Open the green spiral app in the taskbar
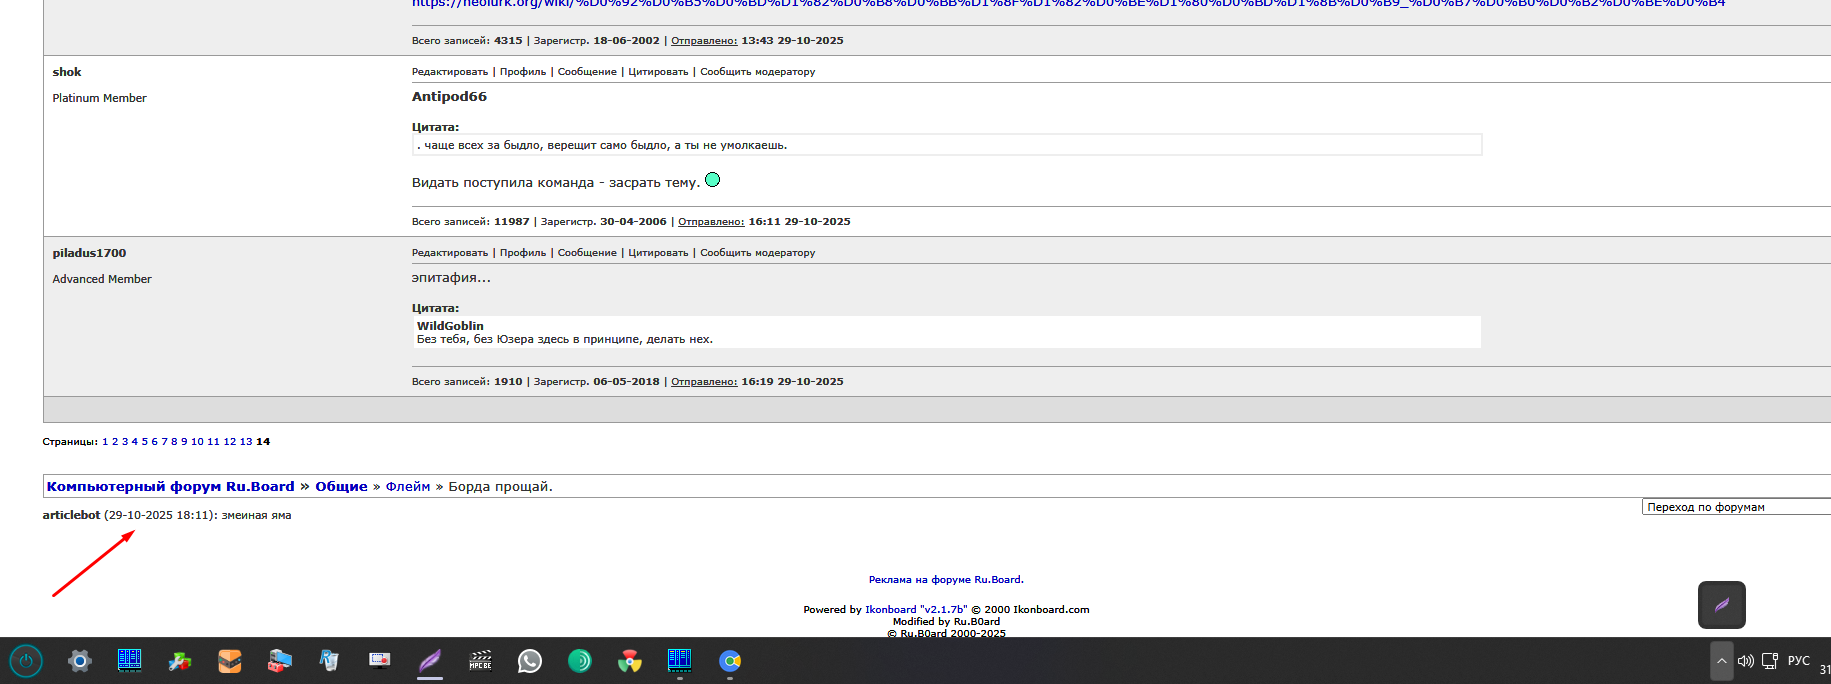The image size is (1831, 684). tap(580, 661)
